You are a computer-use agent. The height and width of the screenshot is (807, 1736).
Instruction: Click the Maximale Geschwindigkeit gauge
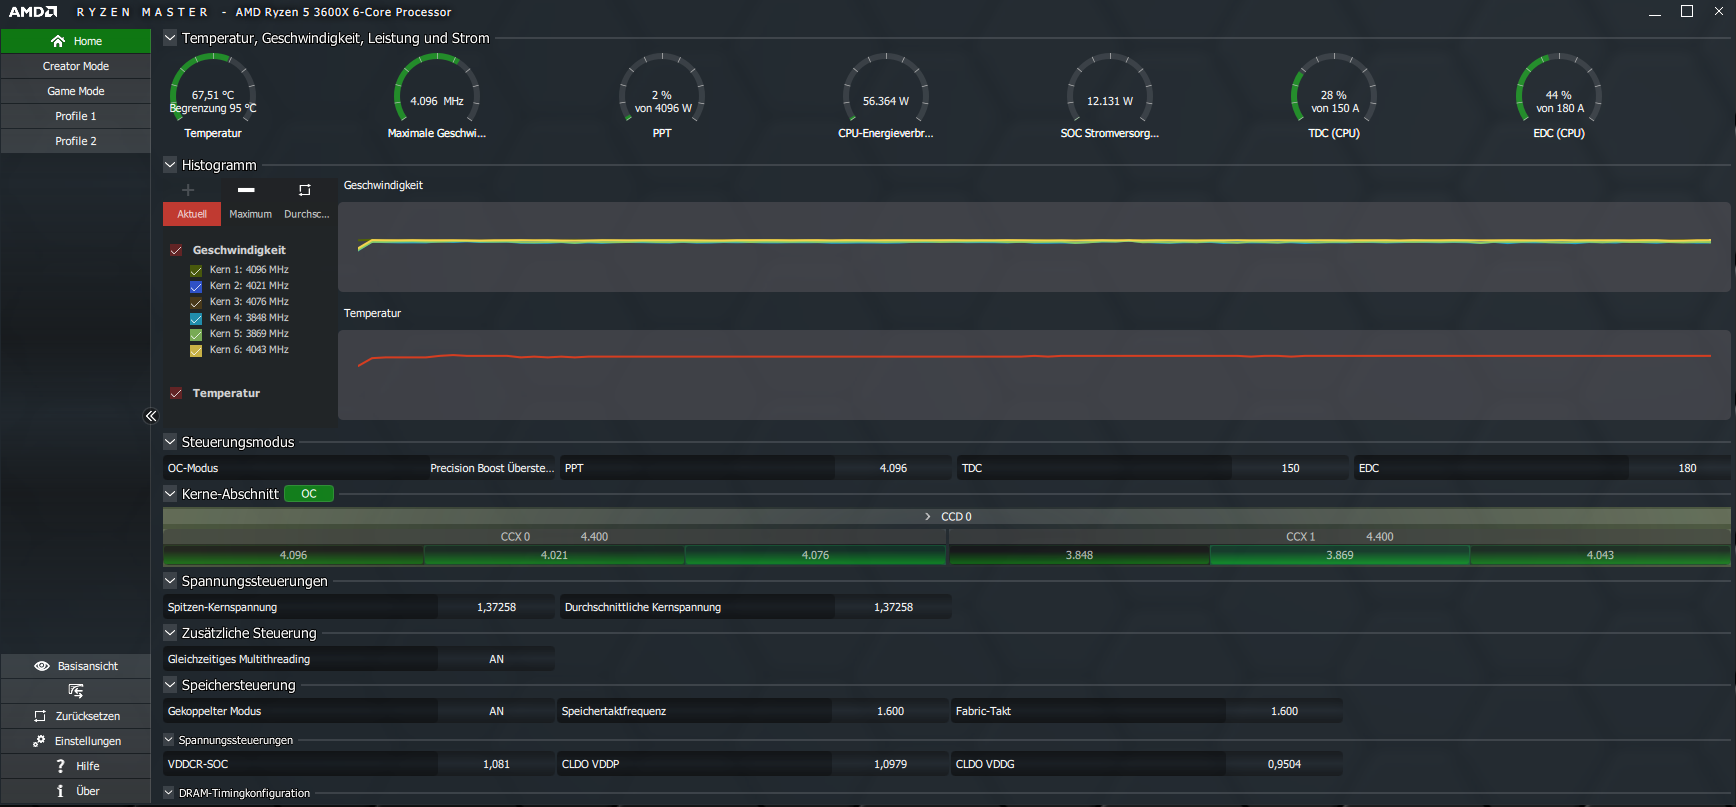click(x=437, y=96)
